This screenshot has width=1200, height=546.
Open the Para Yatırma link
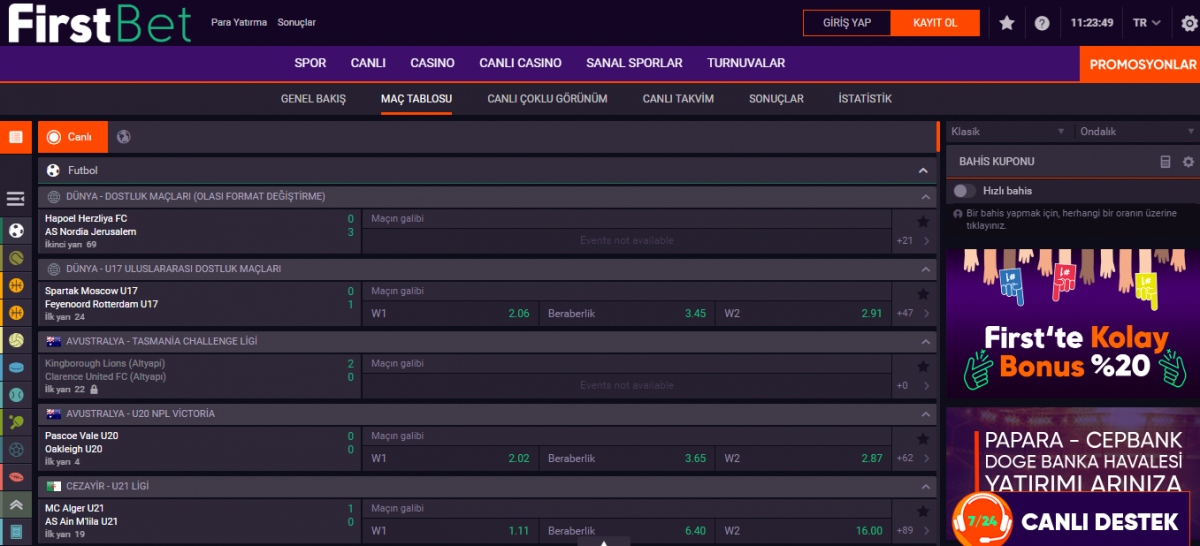(239, 22)
